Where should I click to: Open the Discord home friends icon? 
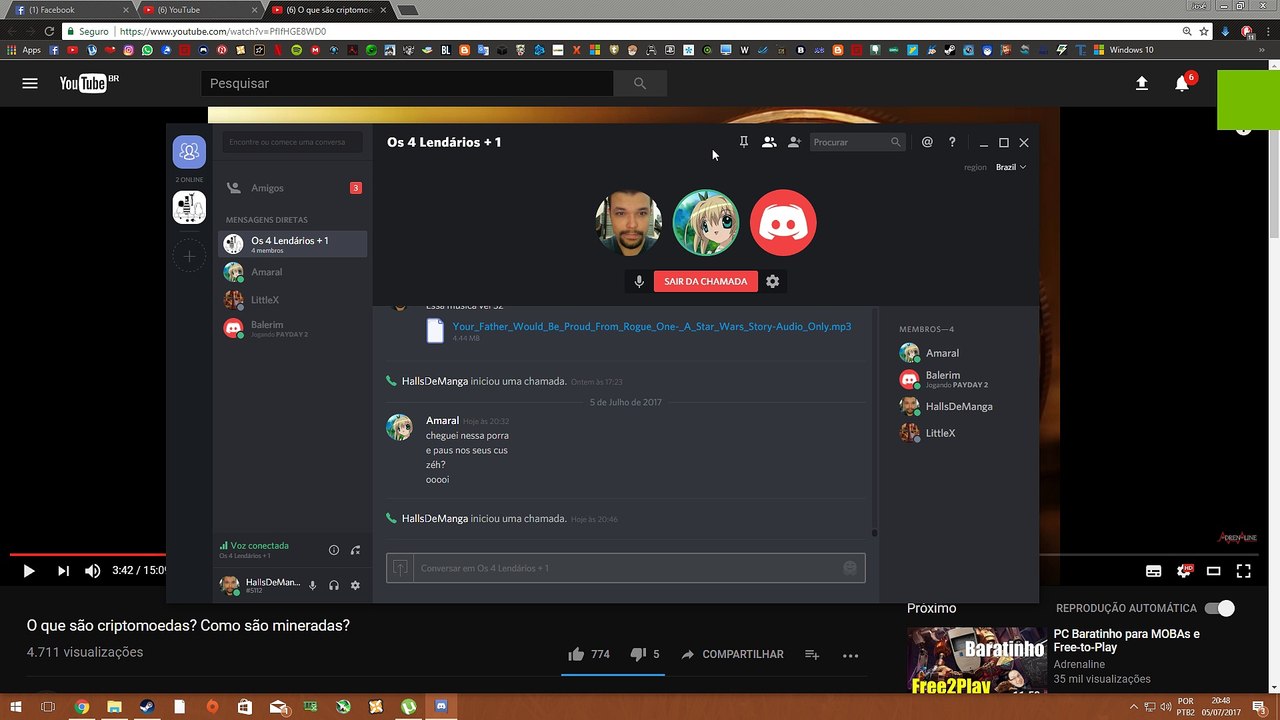coord(189,152)
